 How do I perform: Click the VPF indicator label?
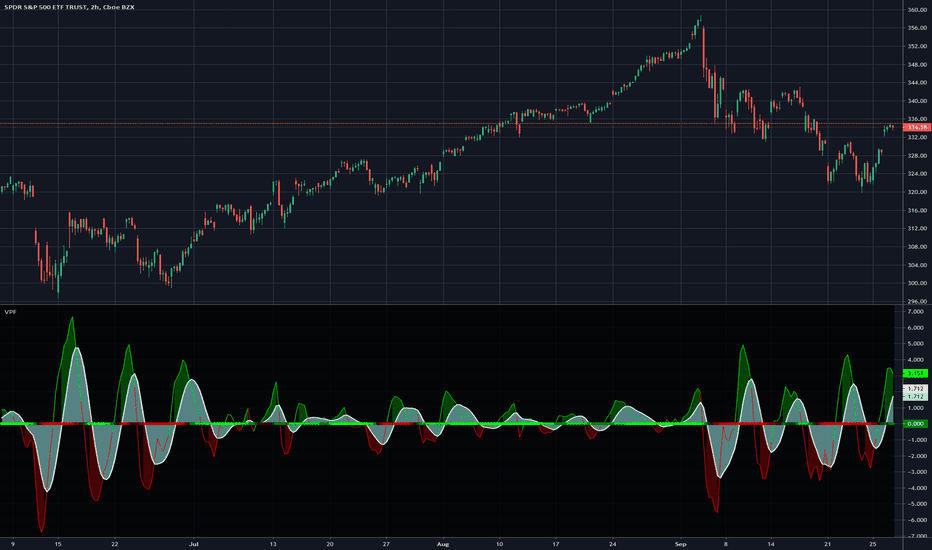click(10, 312)
